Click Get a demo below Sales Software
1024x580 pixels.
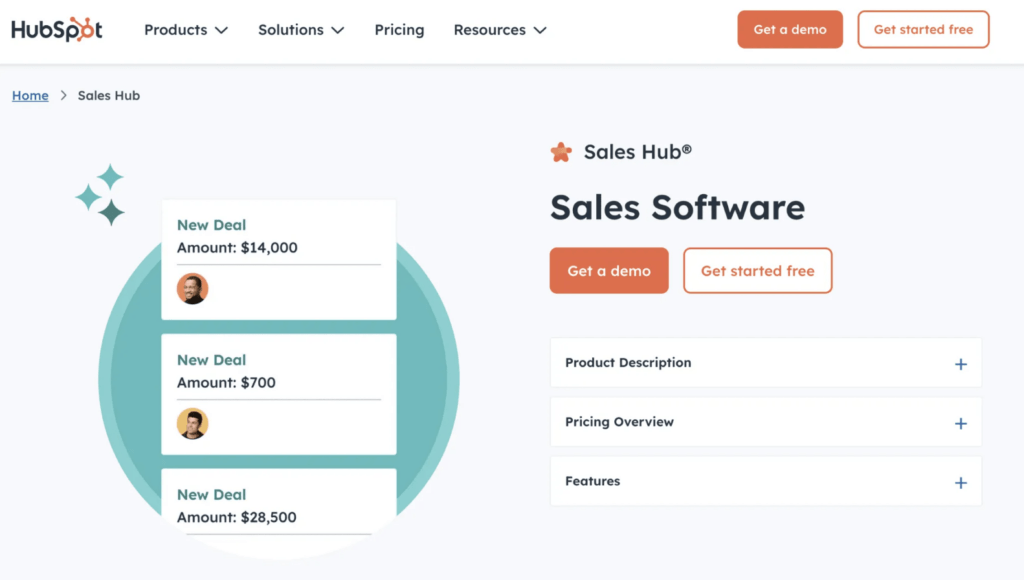click(608, 271)
